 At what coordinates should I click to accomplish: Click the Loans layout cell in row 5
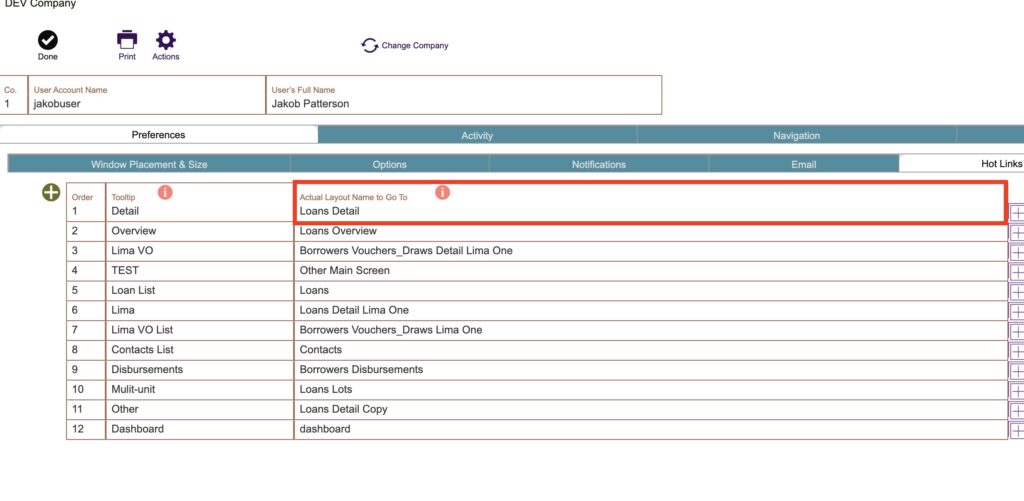[650, 291]
